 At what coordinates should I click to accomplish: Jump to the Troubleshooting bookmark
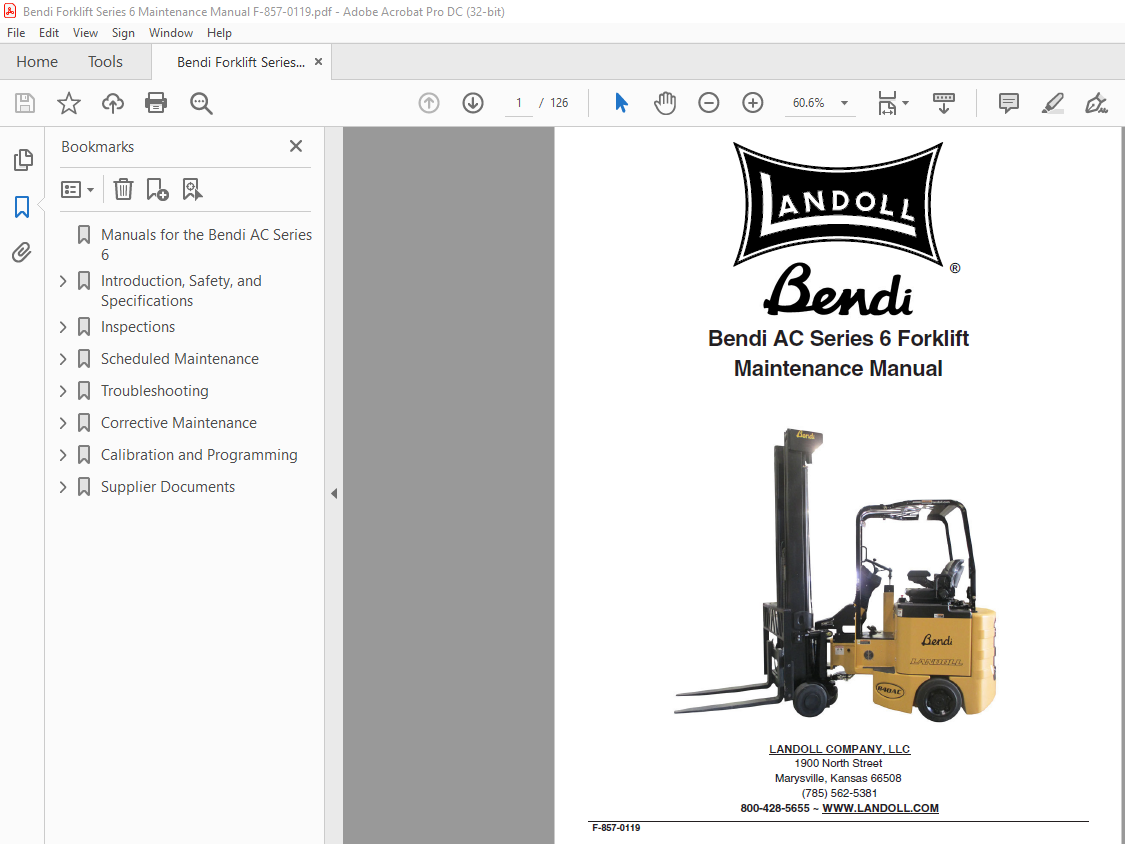(155, 391)
